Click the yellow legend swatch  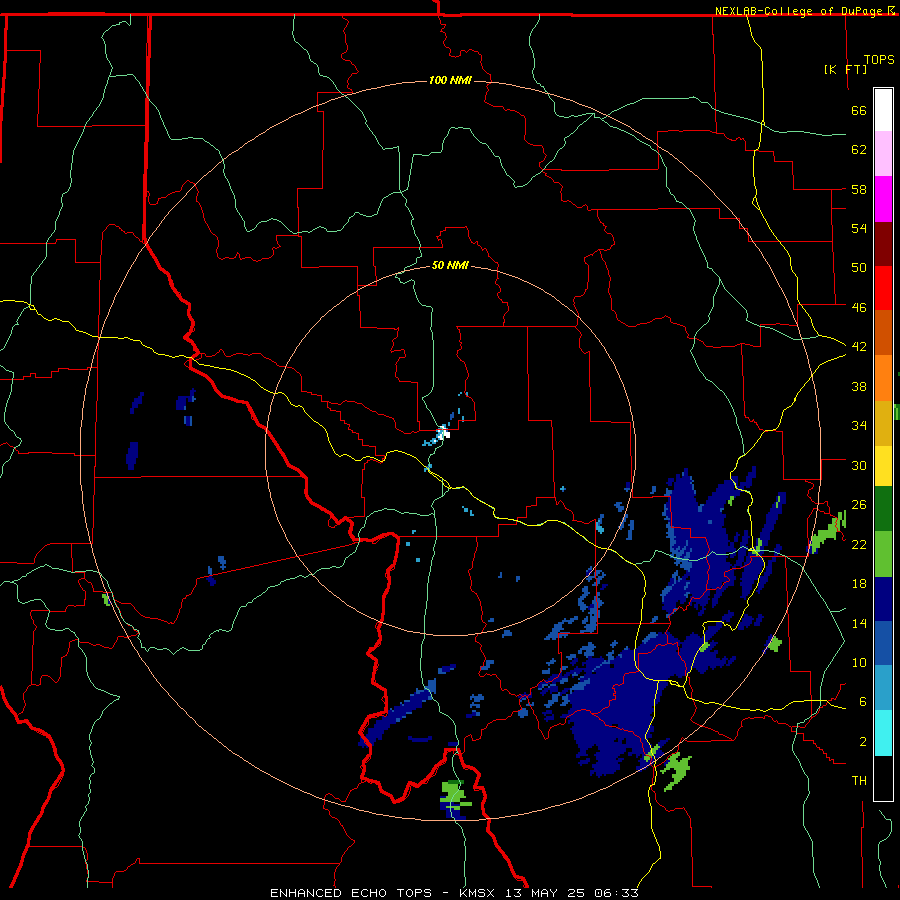[x=883, y=466]
